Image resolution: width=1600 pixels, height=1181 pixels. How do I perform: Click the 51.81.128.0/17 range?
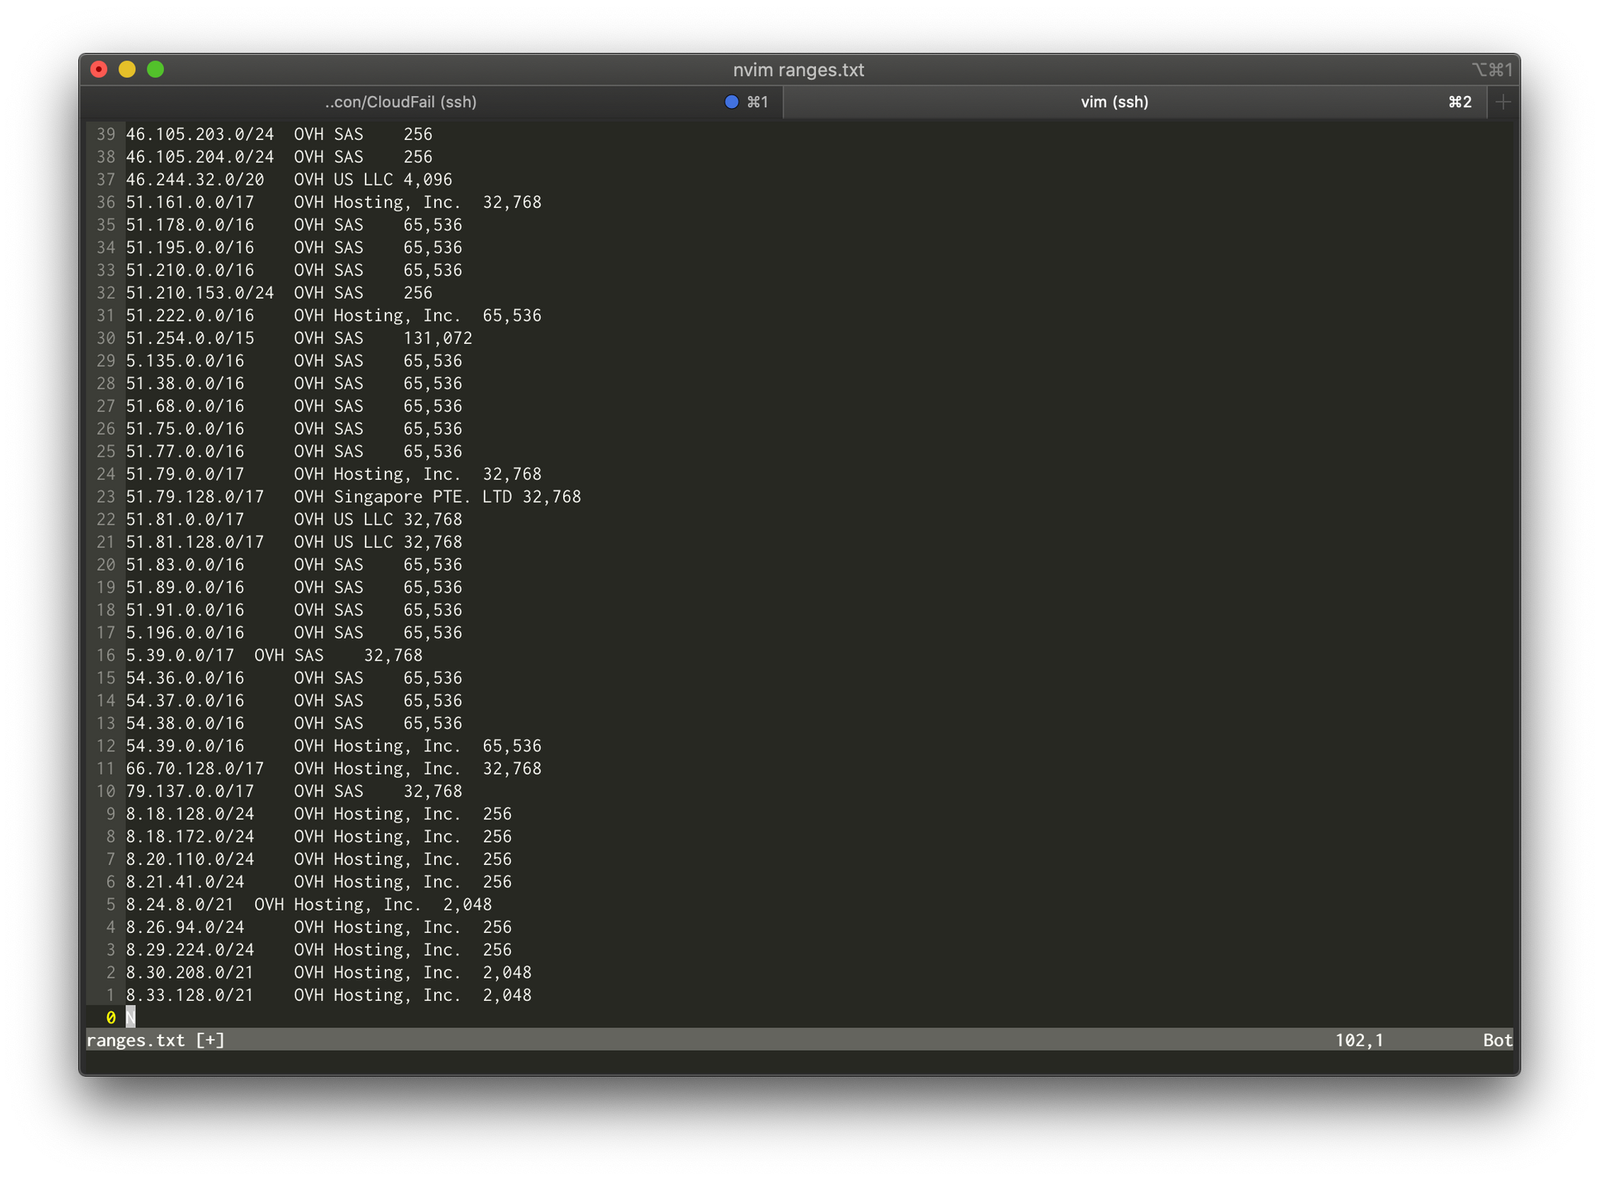[195, 542]
